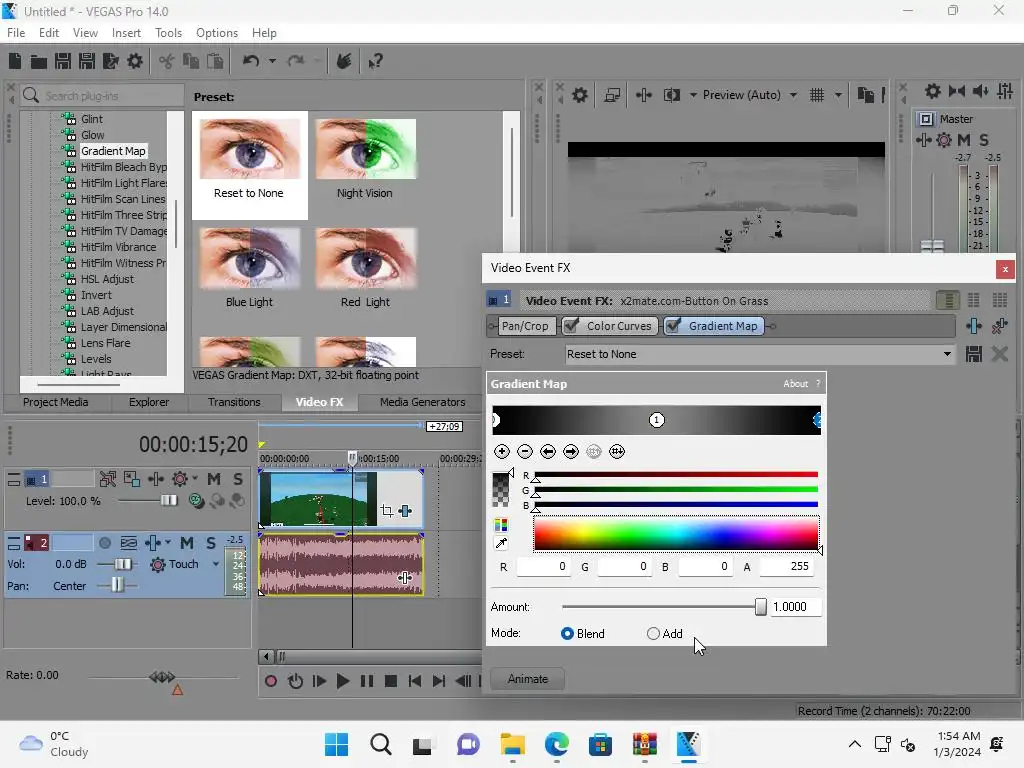Switch to the Media Generators tab
The image size is (1024, 768).
[x=423, y=402]
